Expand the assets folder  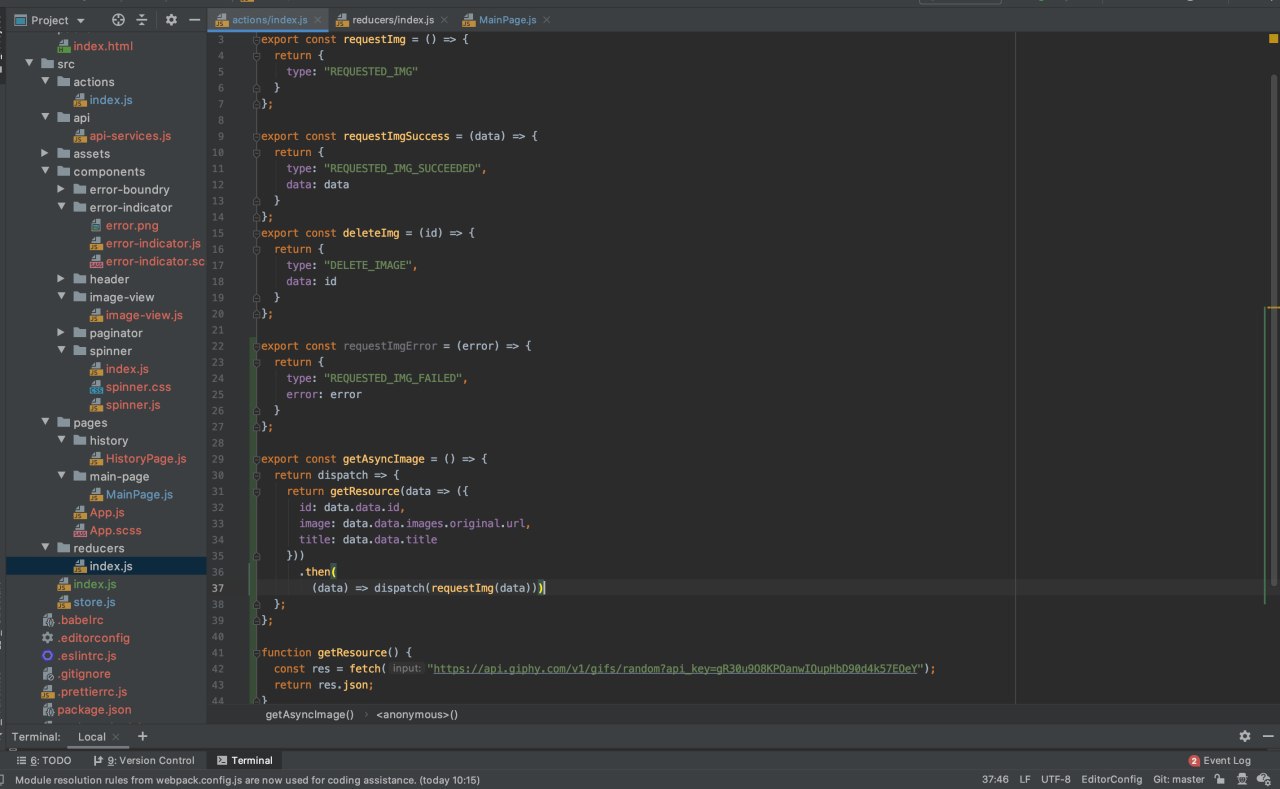click(x=45, y=153)
